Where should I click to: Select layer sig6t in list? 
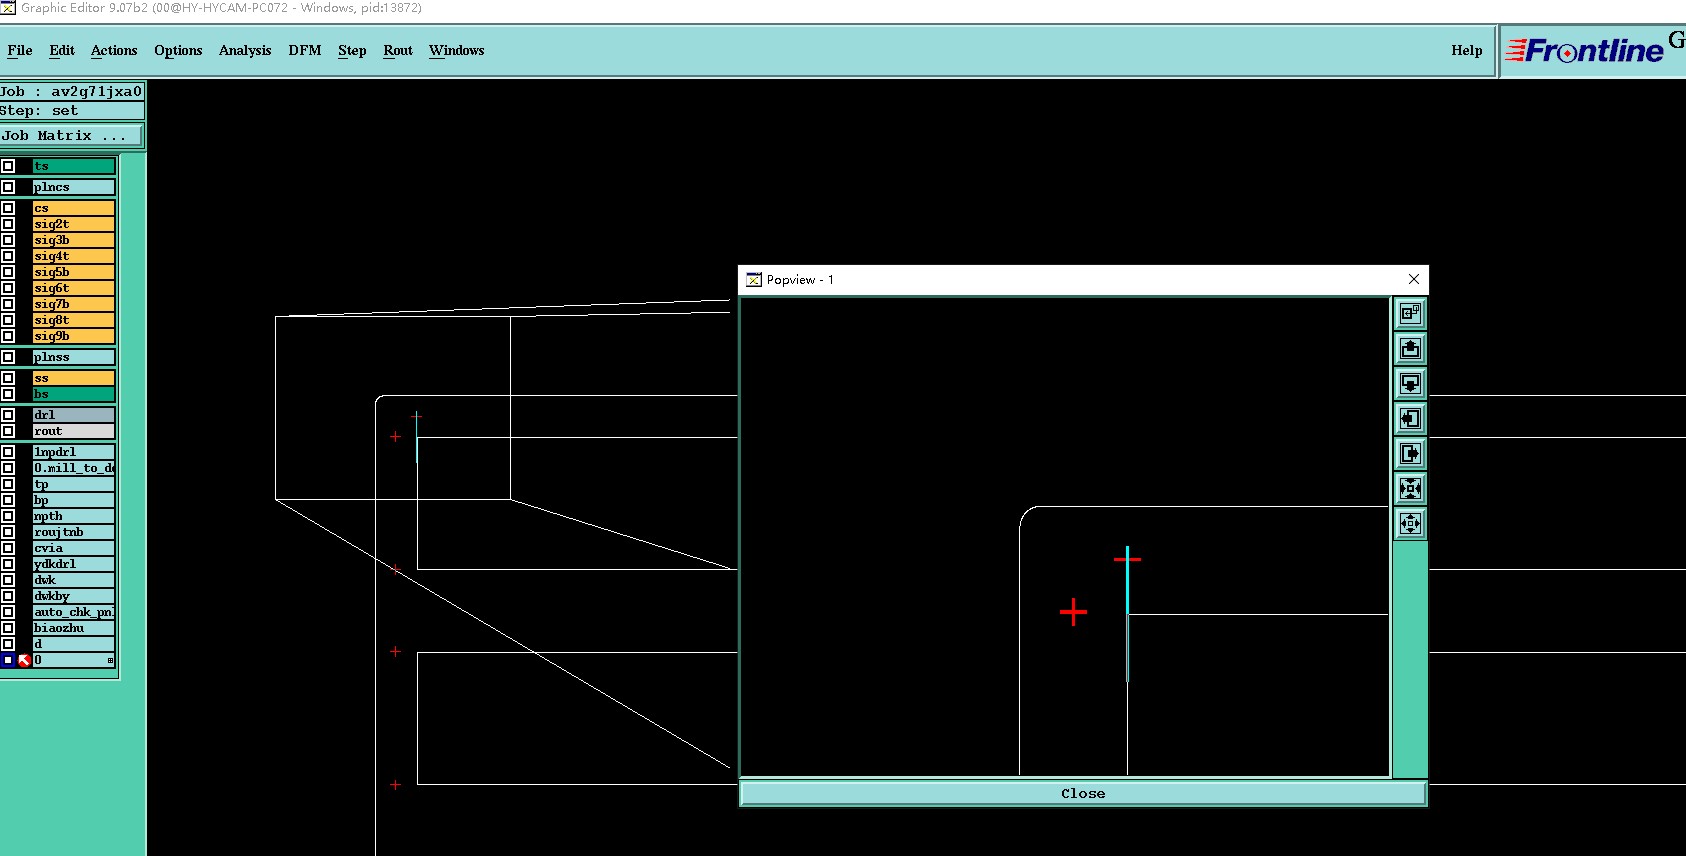(x=74, y=288)
